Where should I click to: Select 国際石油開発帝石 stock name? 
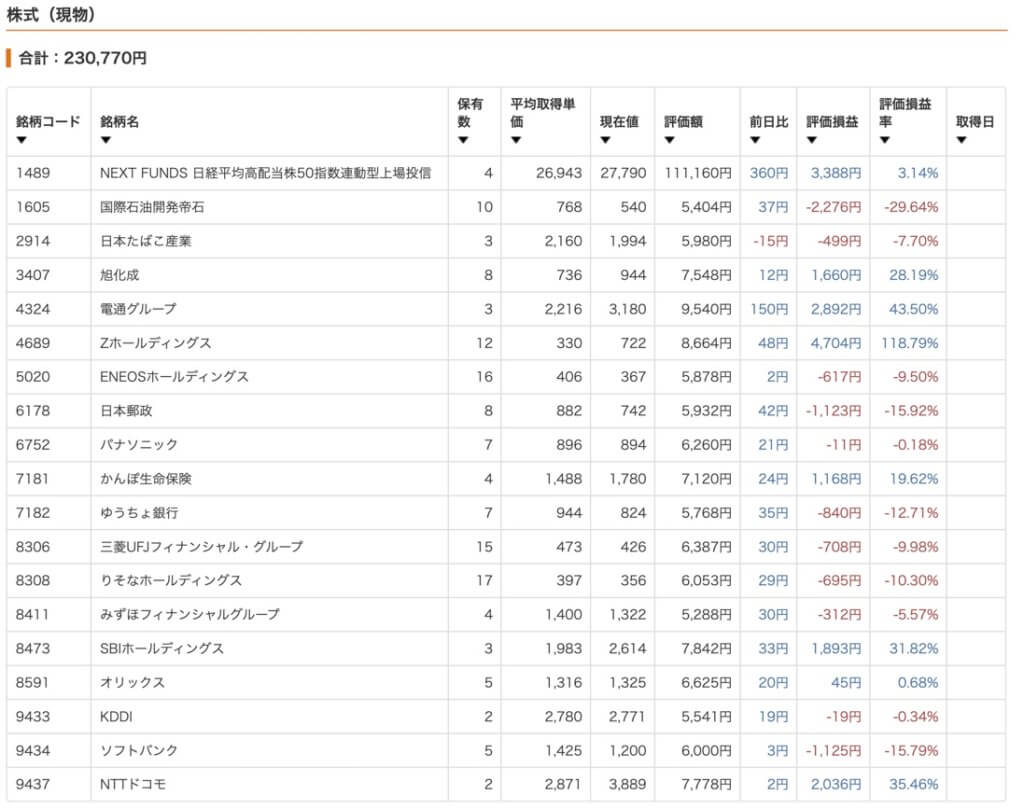click(152, 207)
